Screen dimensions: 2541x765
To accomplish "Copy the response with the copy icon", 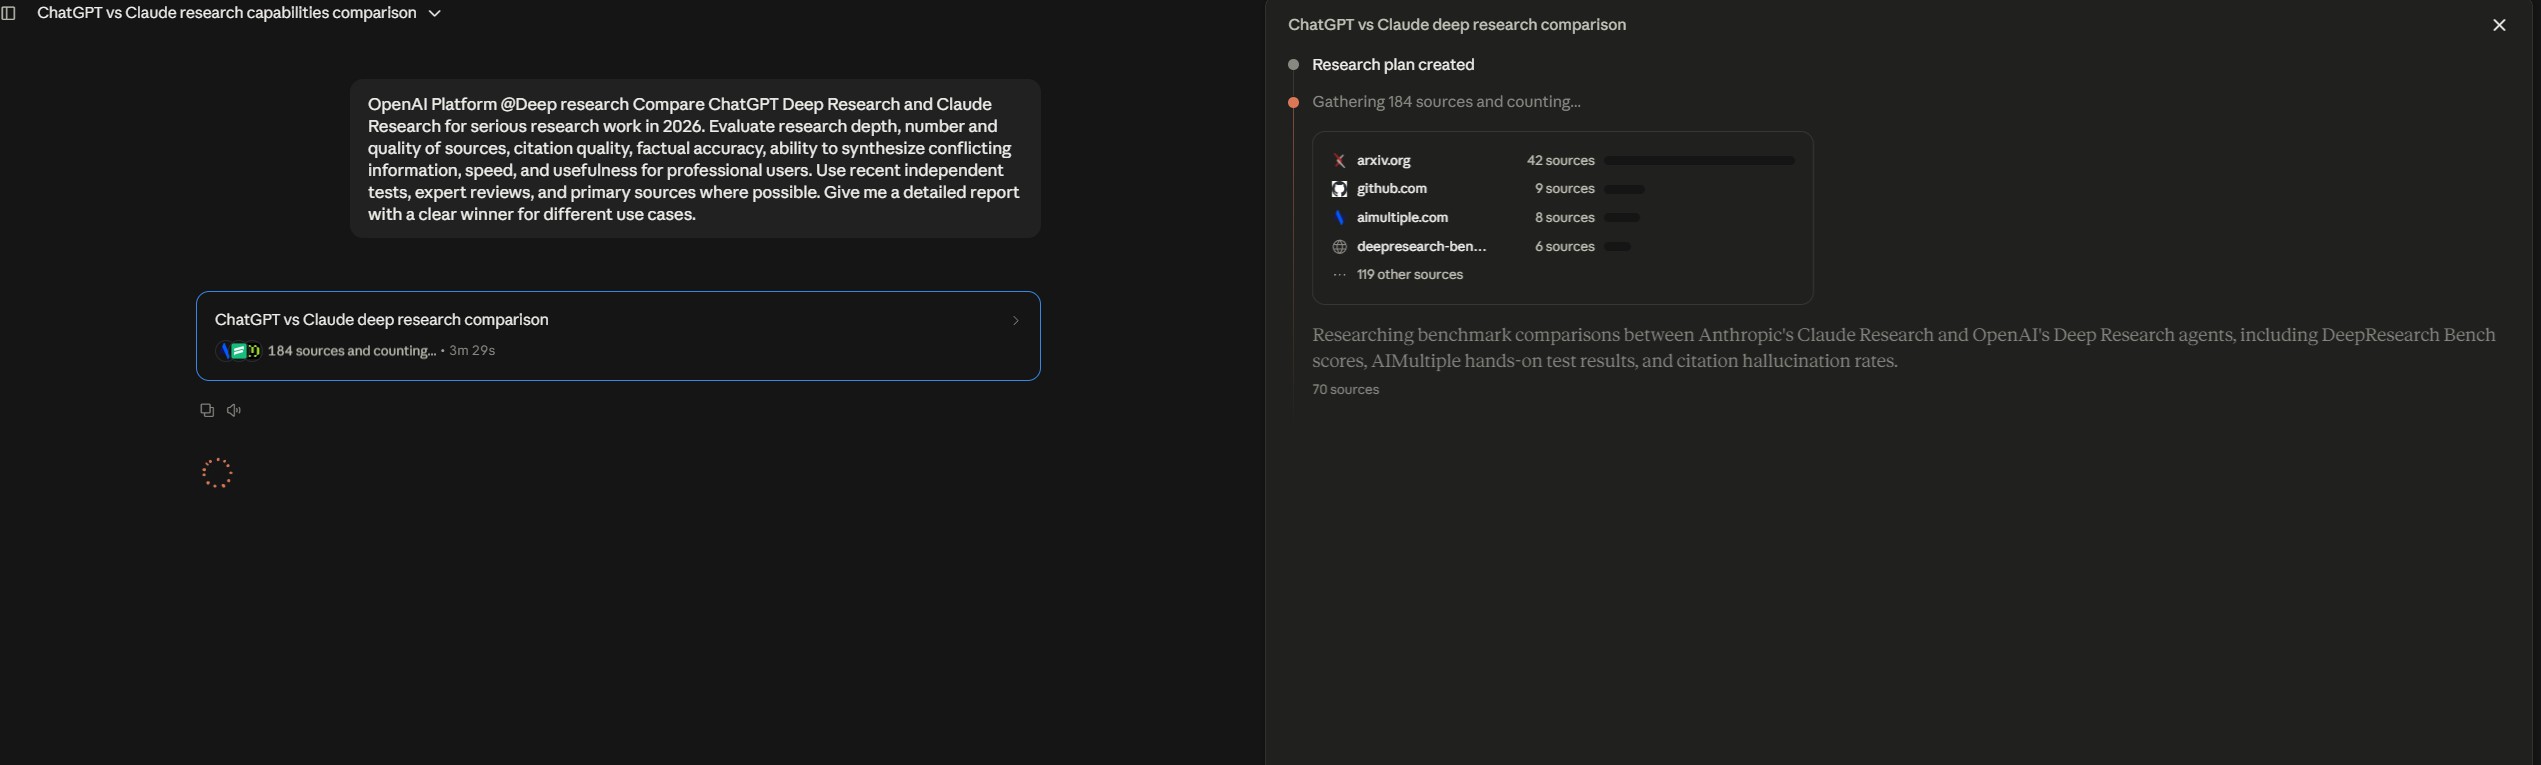I will click(207, 410).
